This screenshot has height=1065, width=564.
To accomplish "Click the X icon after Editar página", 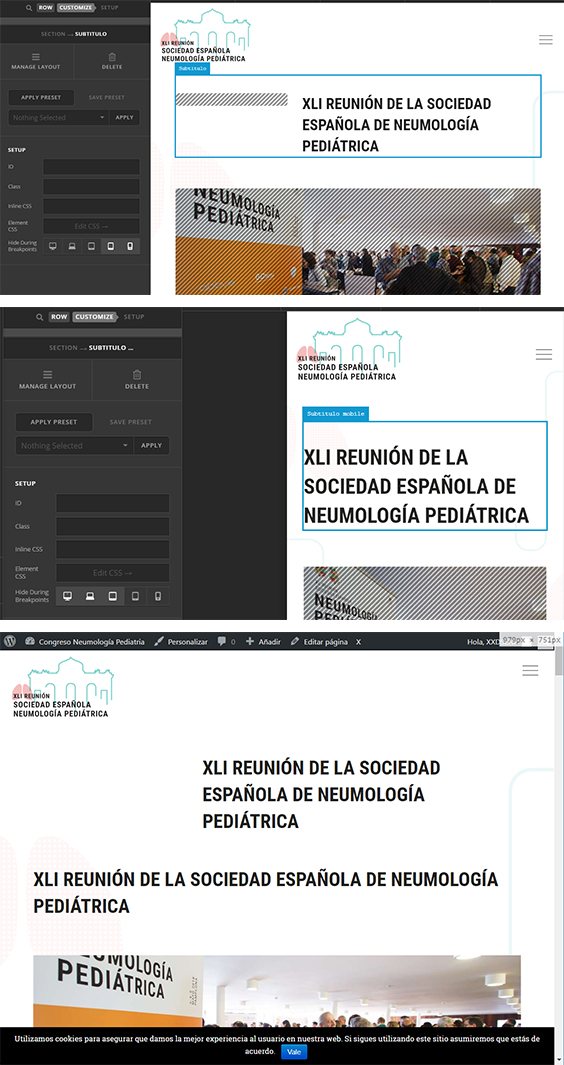I will click(x=359, y=642).
